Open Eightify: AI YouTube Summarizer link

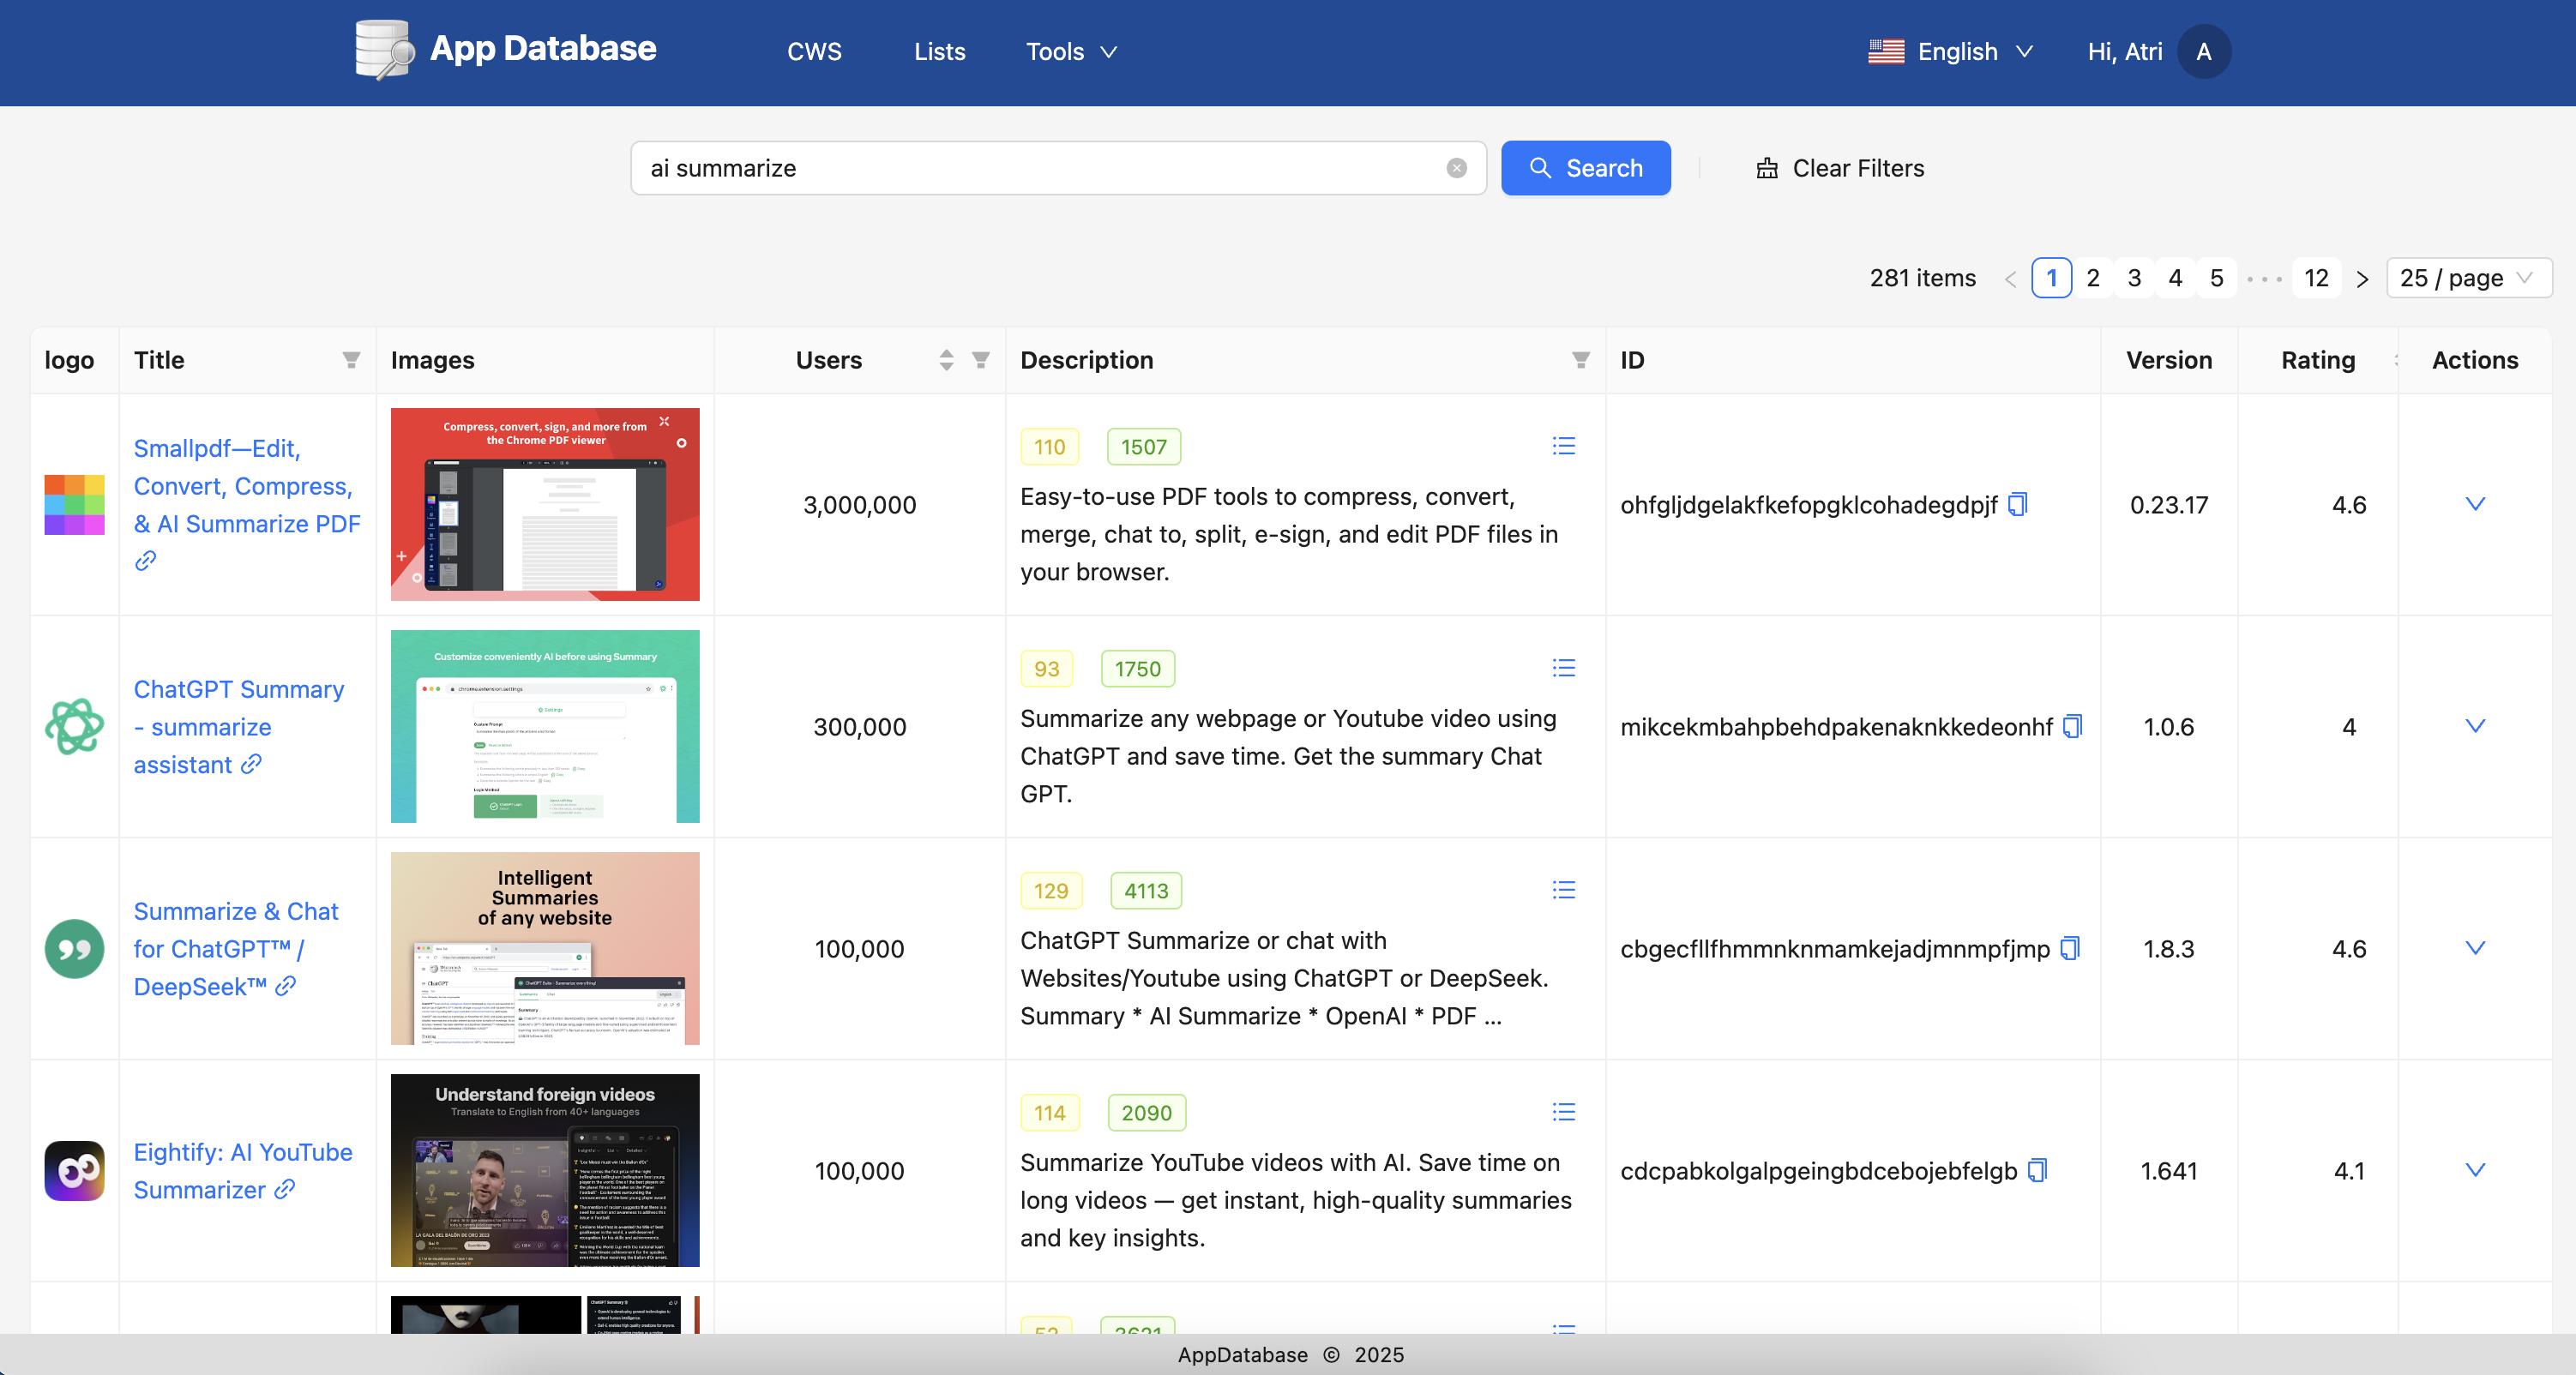tap(243, 1171)
